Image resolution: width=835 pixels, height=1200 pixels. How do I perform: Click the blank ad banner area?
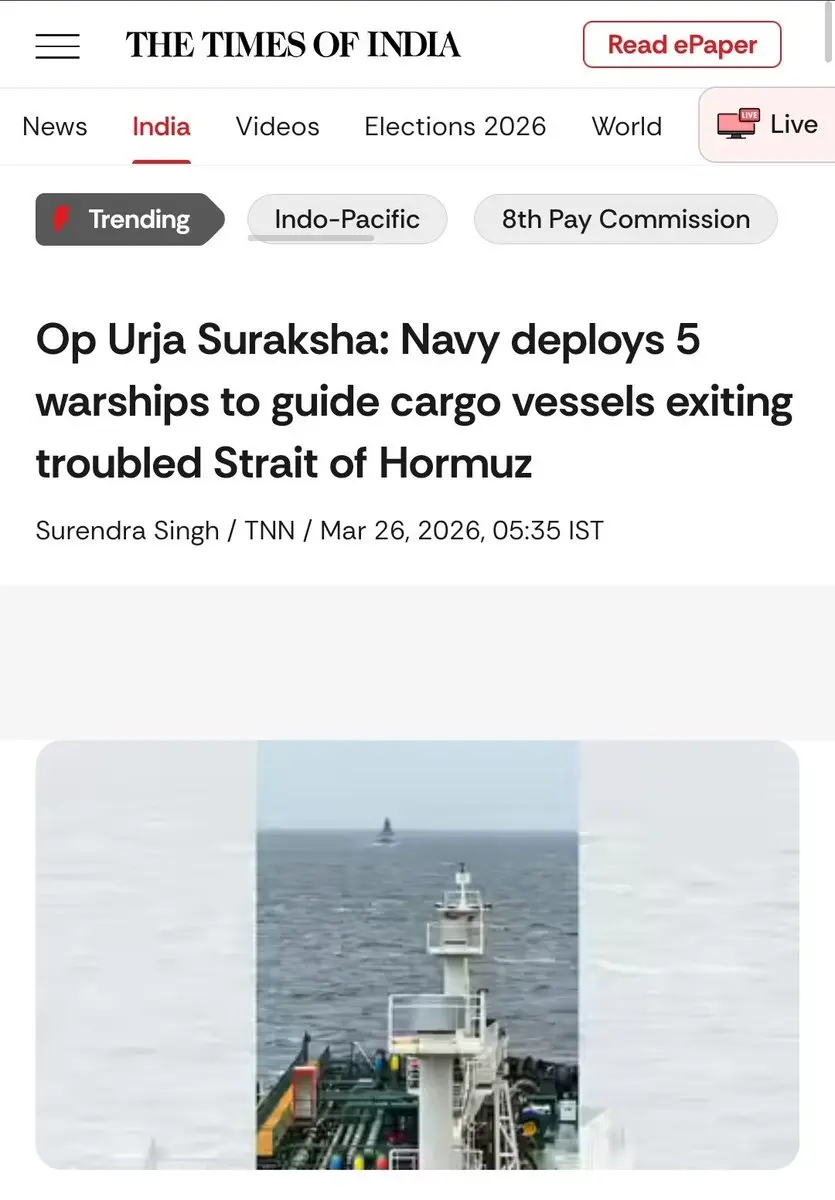tap(417, 662)
